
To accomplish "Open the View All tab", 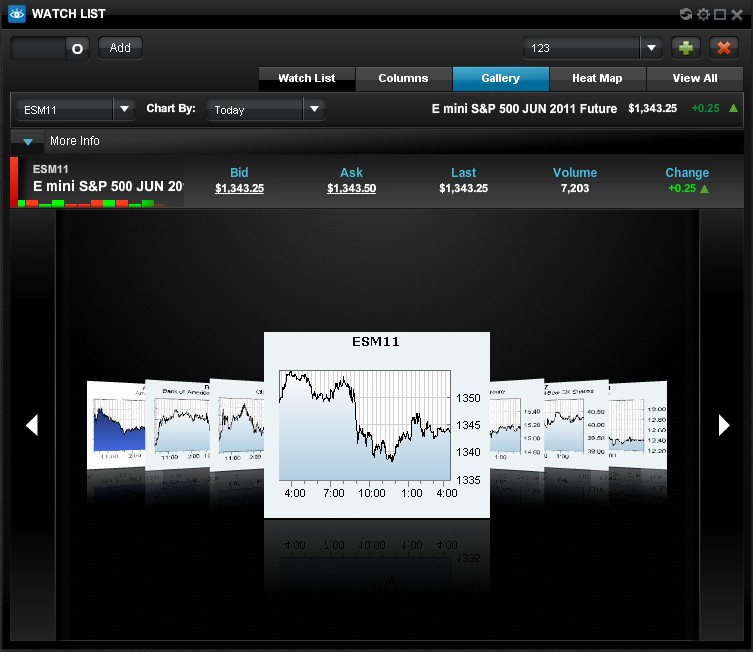I will (x=694, y=78).
